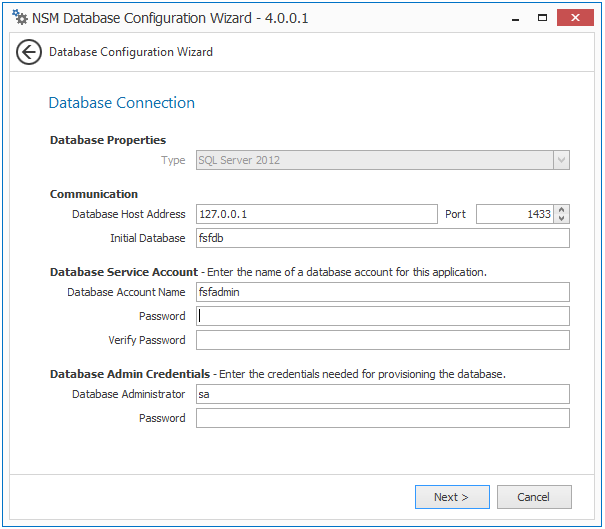Click the Database Administrator field
605x529 pixels.
click(x=382, y=394)
